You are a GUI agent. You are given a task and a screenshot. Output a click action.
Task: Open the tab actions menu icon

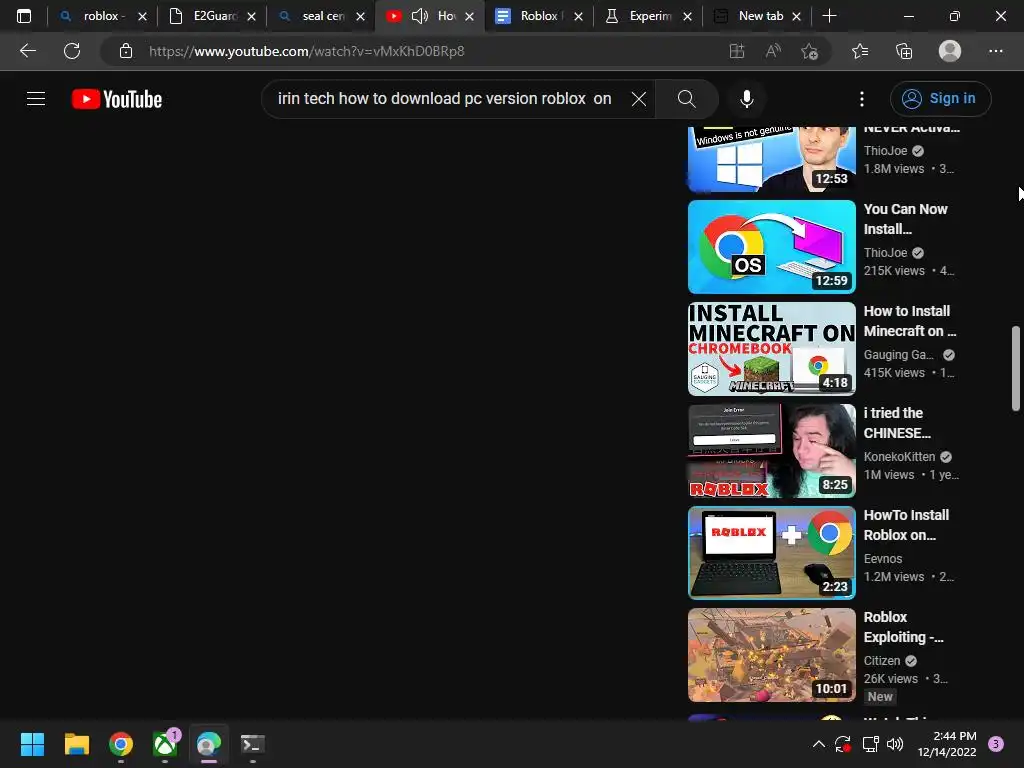pyautogui.click(x=24, y=16)
